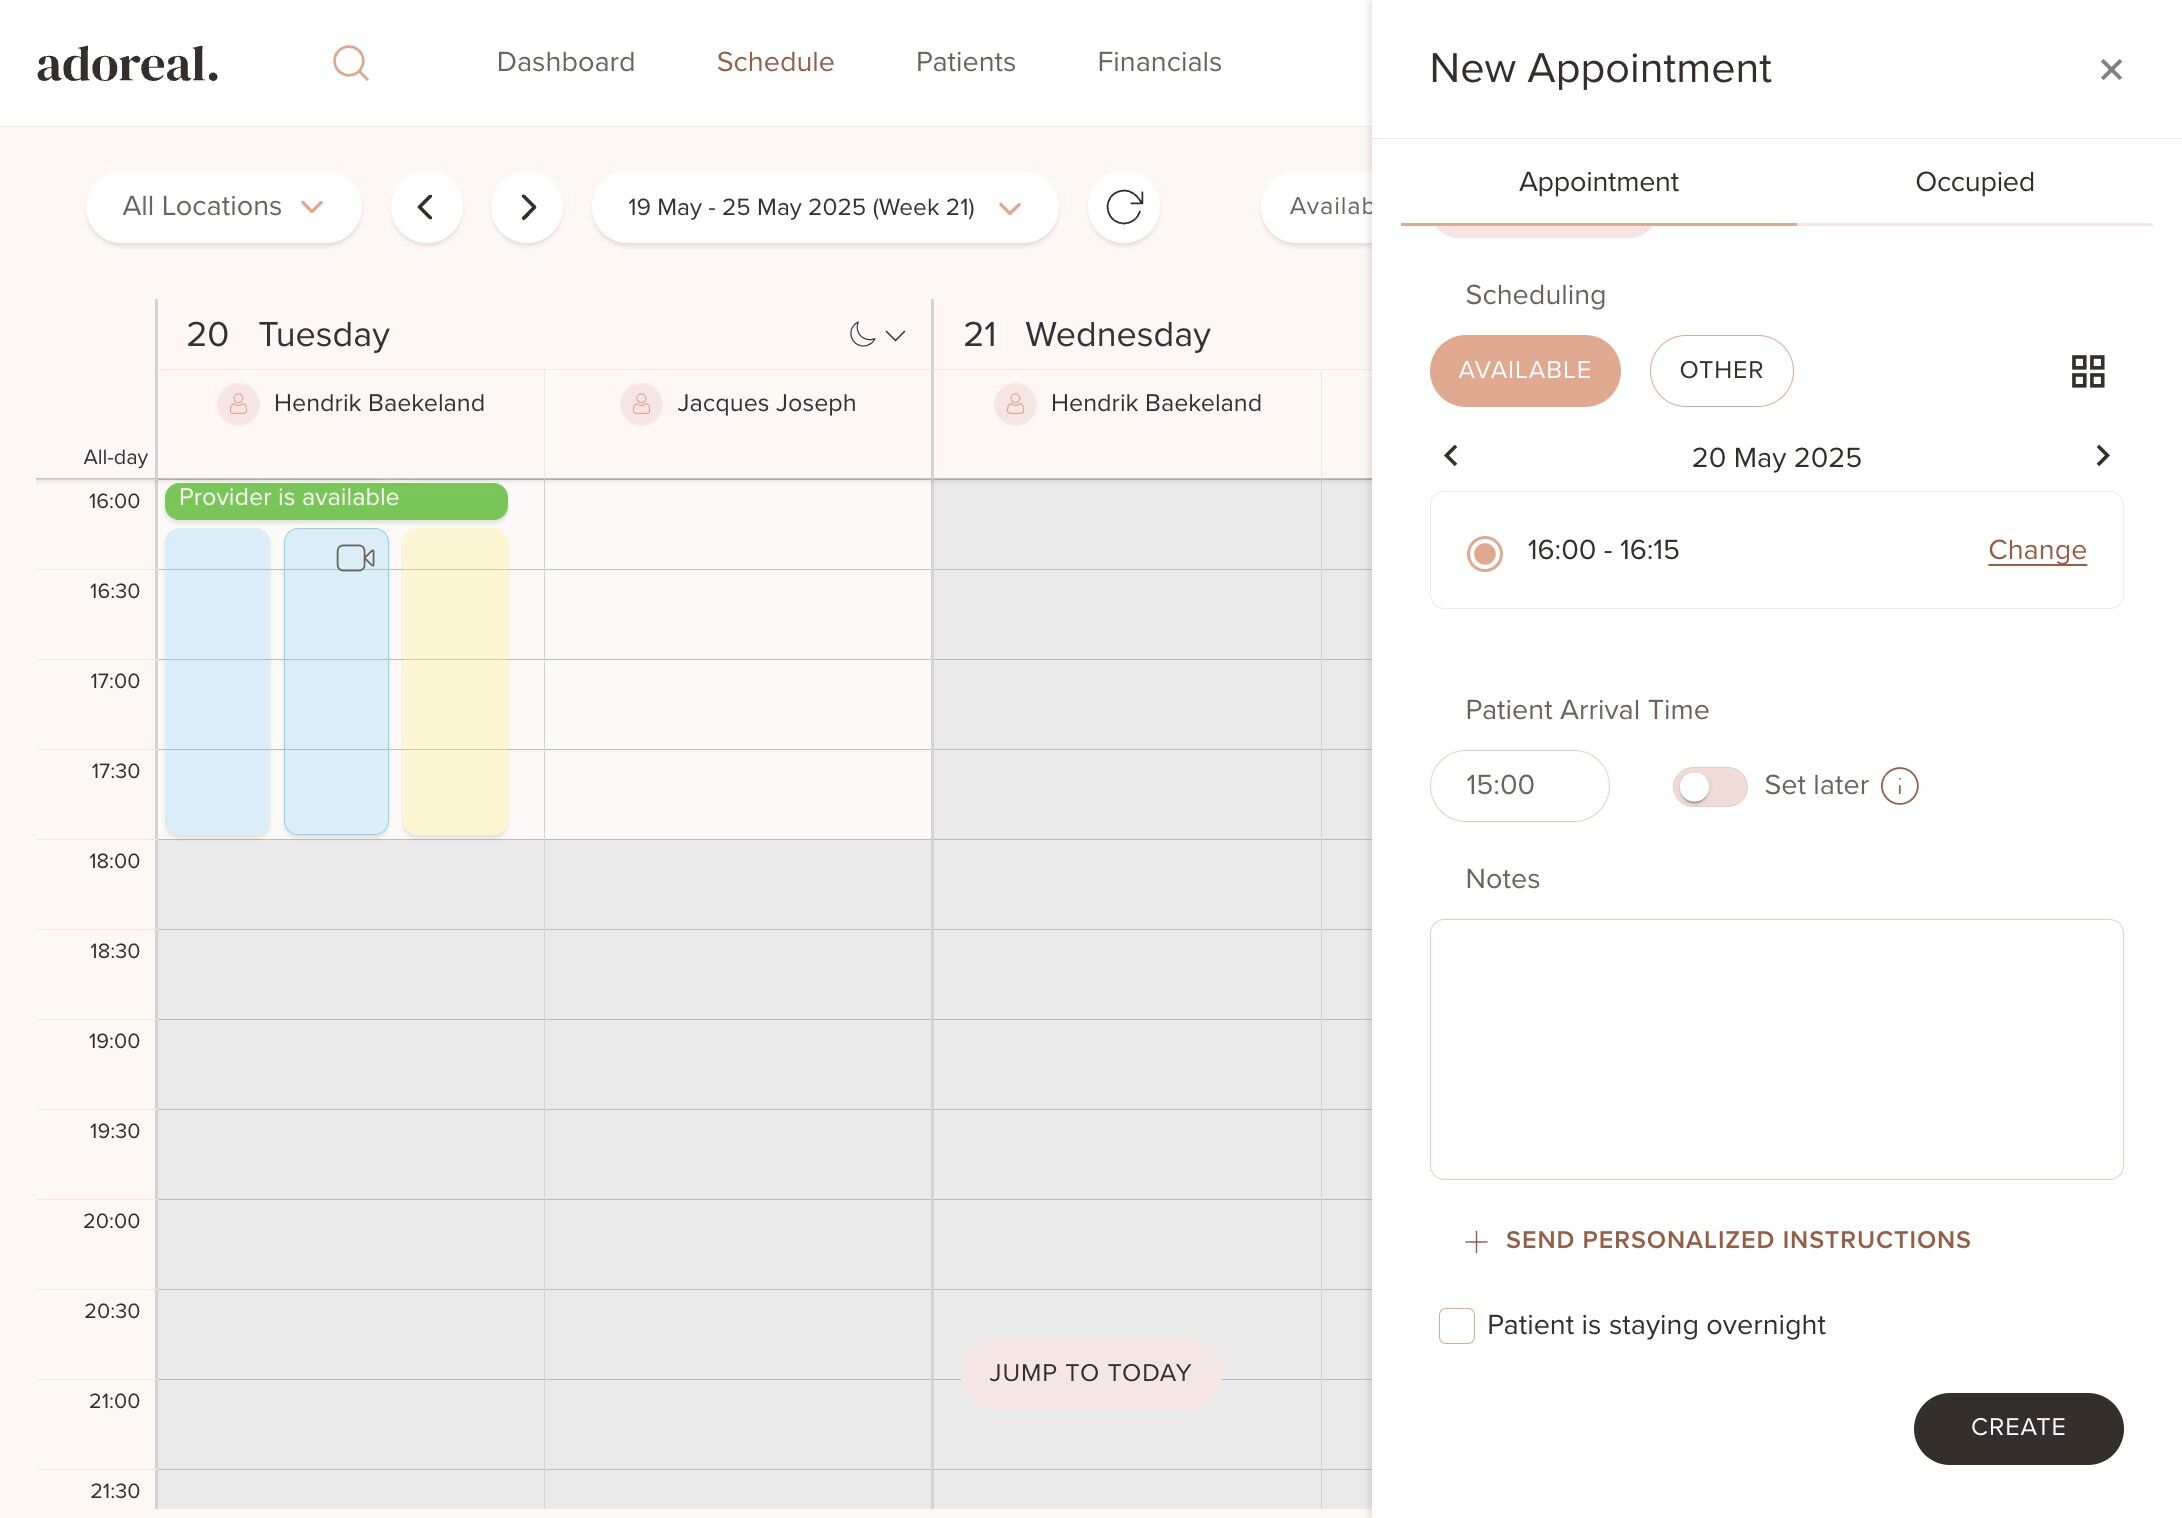Go to previous week arrow

tap(426, 207)
